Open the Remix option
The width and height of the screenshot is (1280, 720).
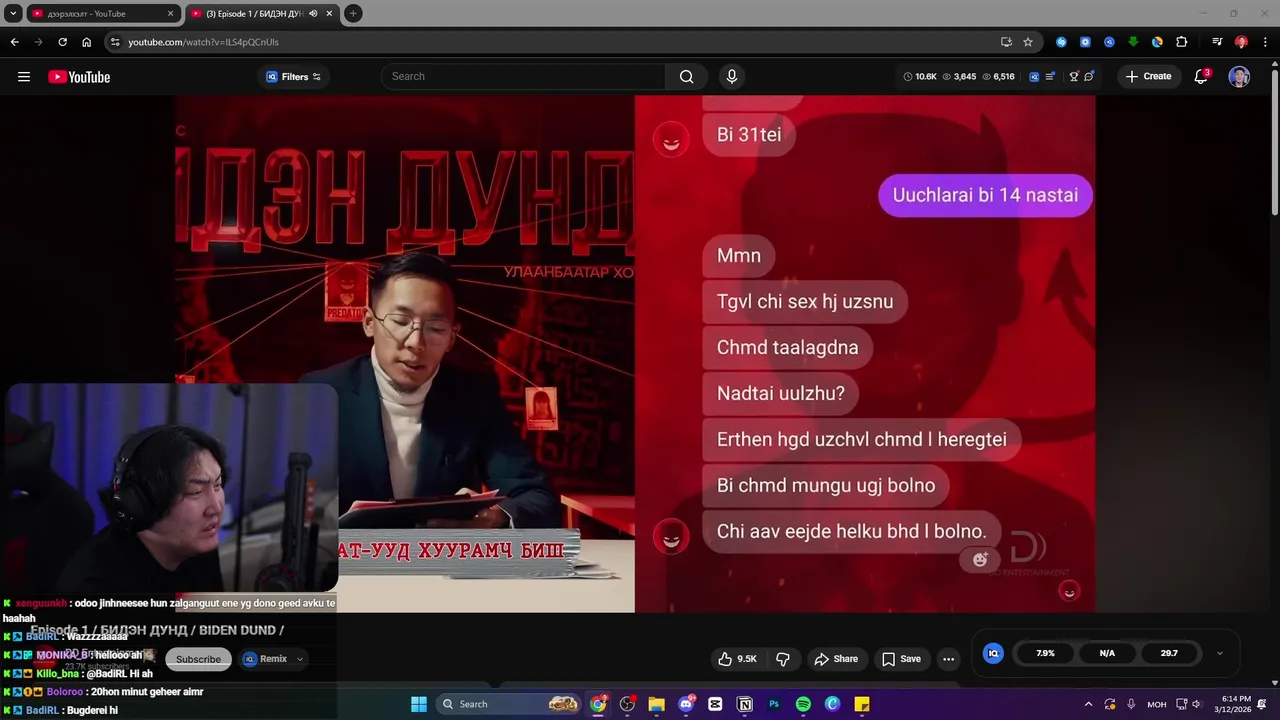point(265,659)
